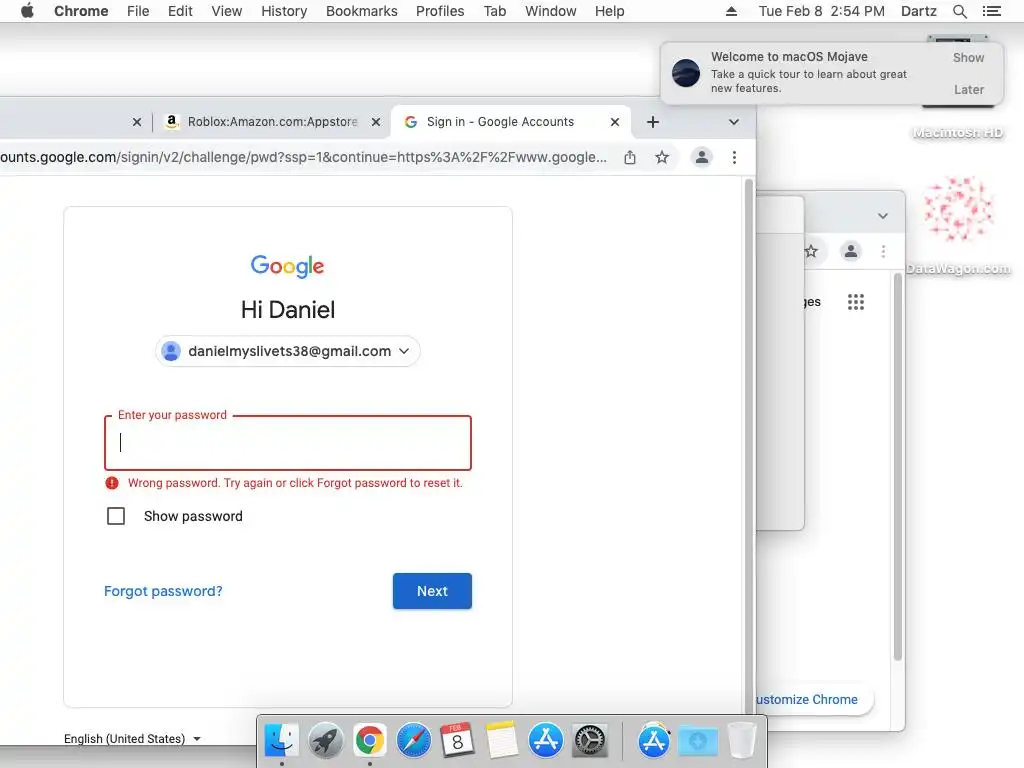Focus the Enter your password field

coord(287,443)
